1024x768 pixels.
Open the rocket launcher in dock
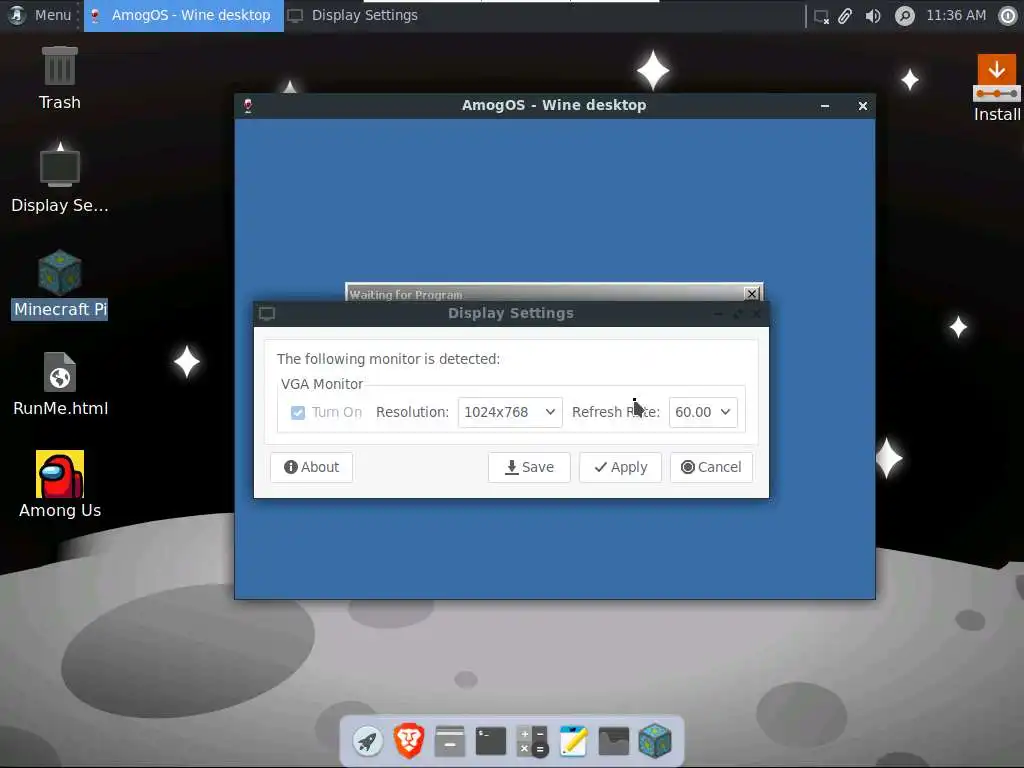(368, 741)
